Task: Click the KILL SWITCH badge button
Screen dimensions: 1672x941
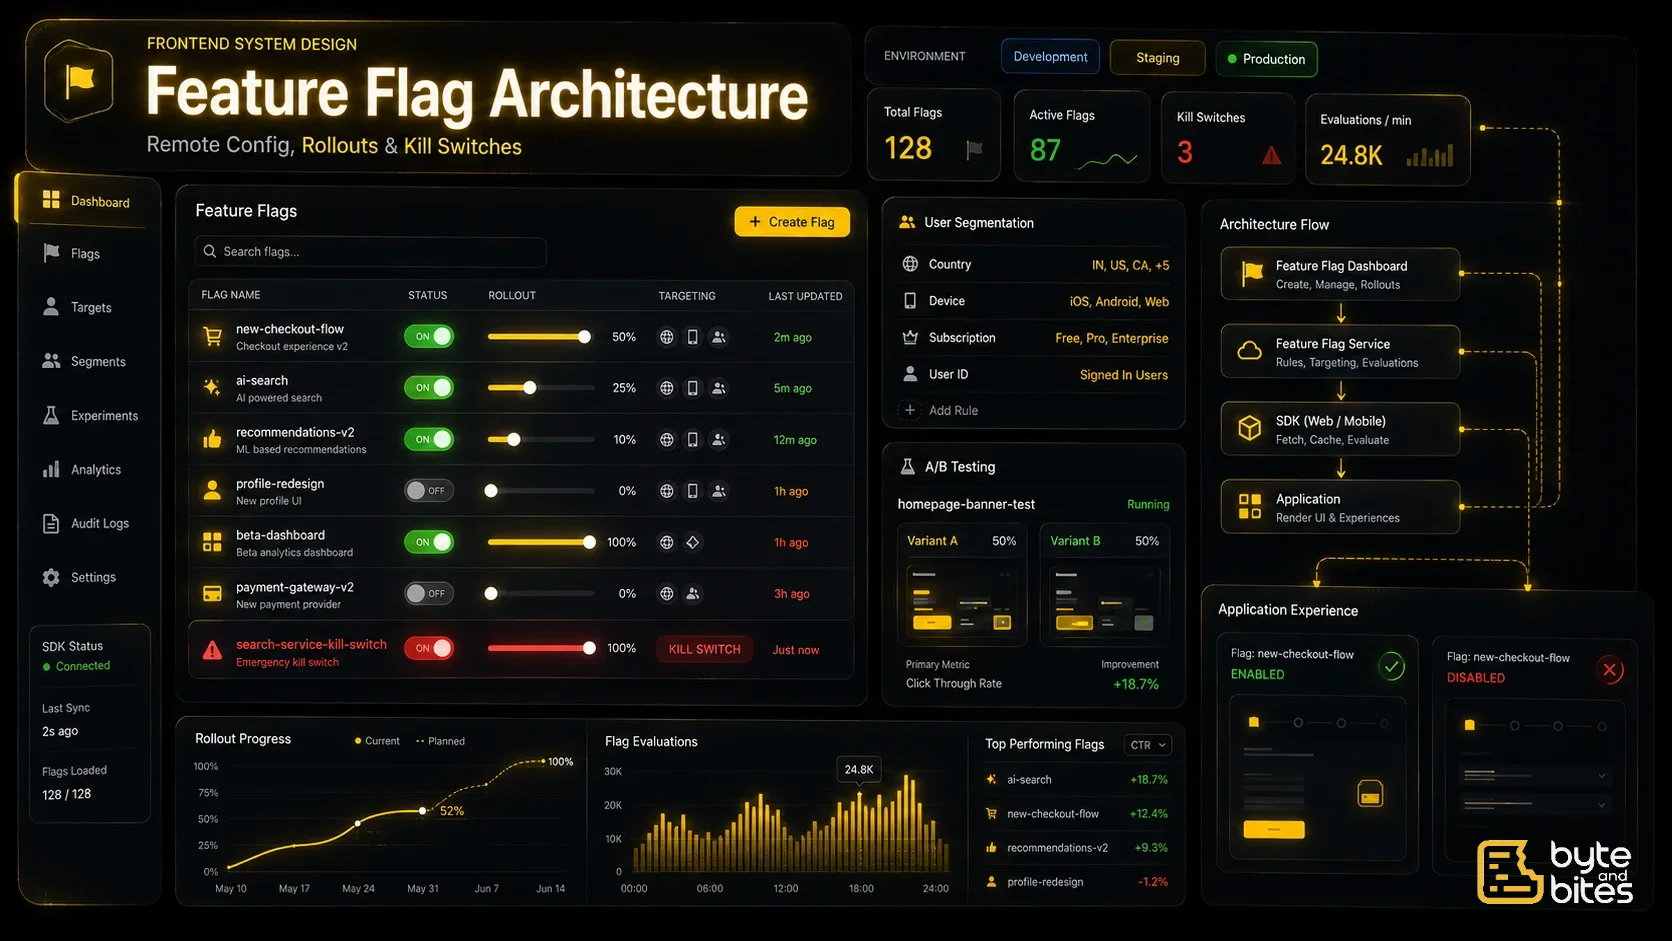Action: coord(704,649)
